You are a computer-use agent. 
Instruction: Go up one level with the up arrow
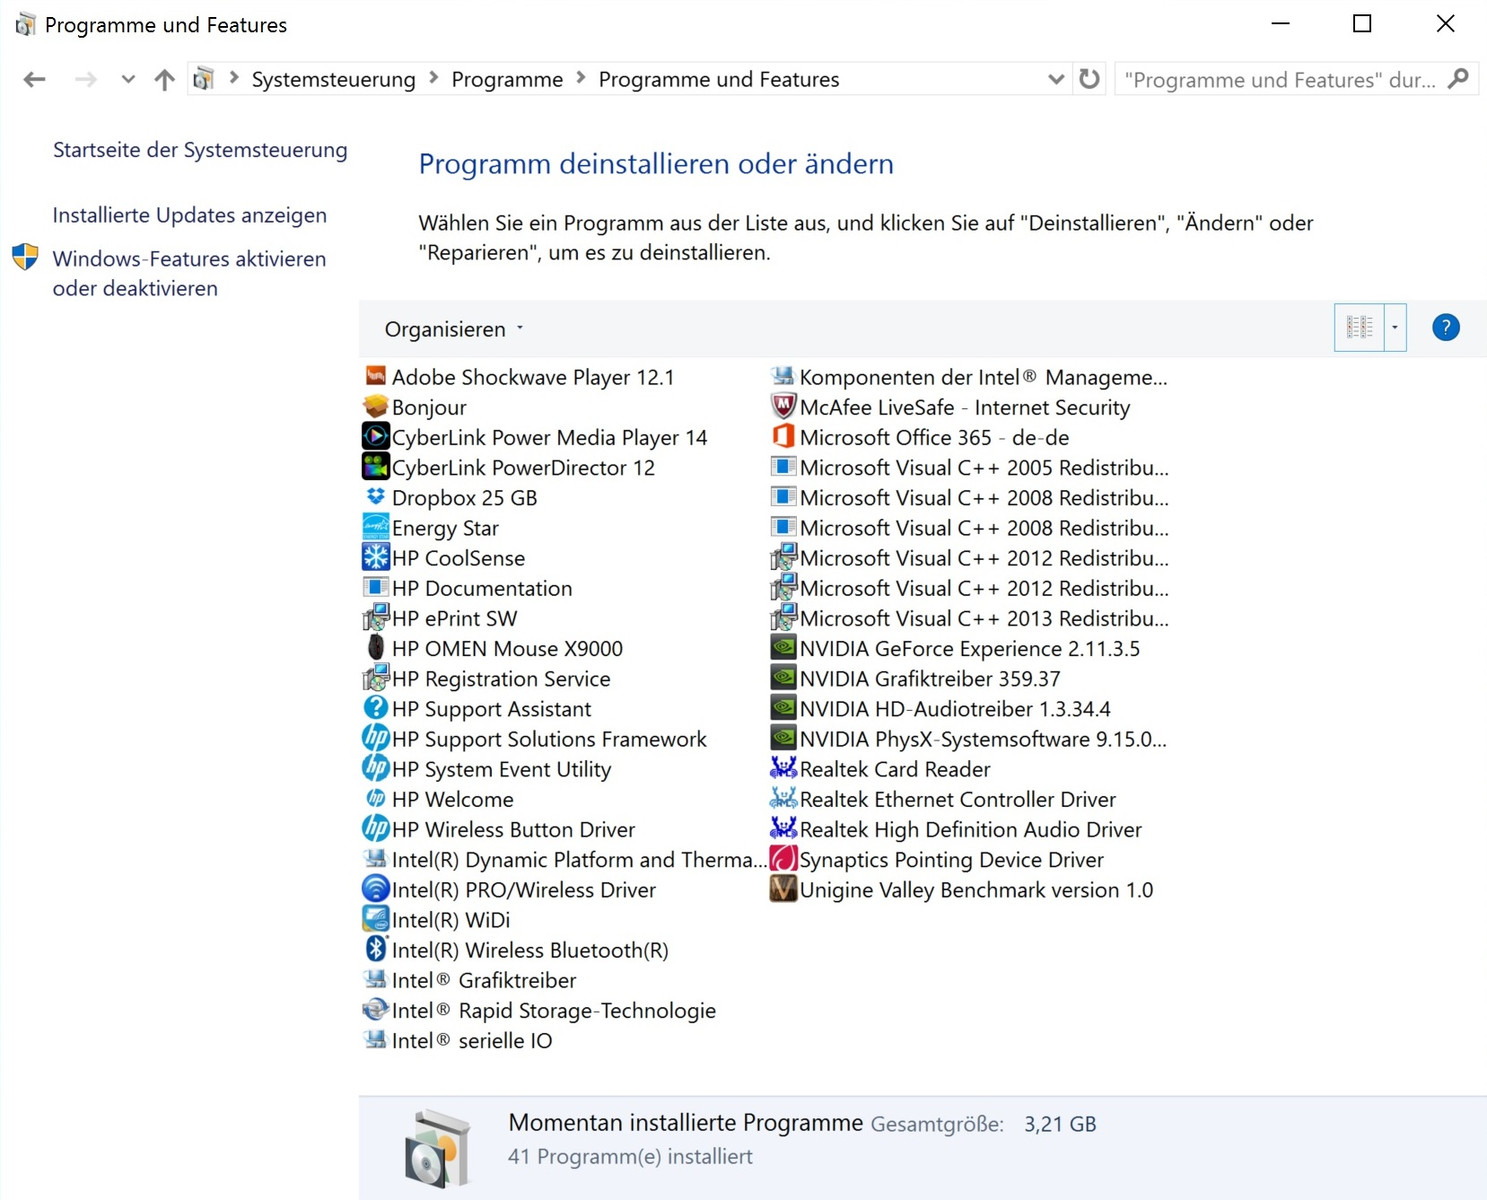[x=165, y=79]
